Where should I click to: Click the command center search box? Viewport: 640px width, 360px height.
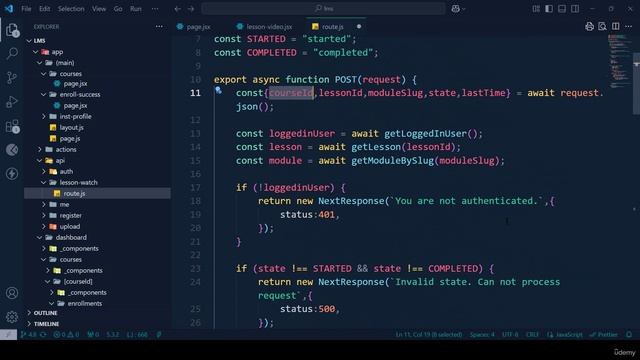pos(323,9)
